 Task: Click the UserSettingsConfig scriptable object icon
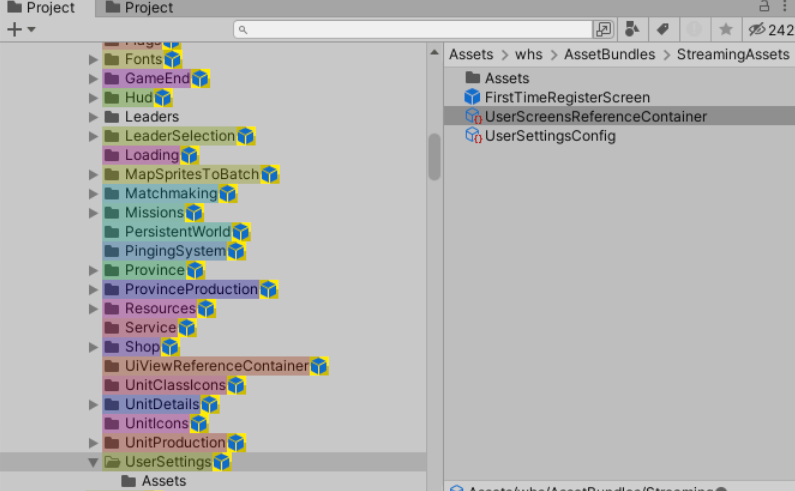coord(473,136)
